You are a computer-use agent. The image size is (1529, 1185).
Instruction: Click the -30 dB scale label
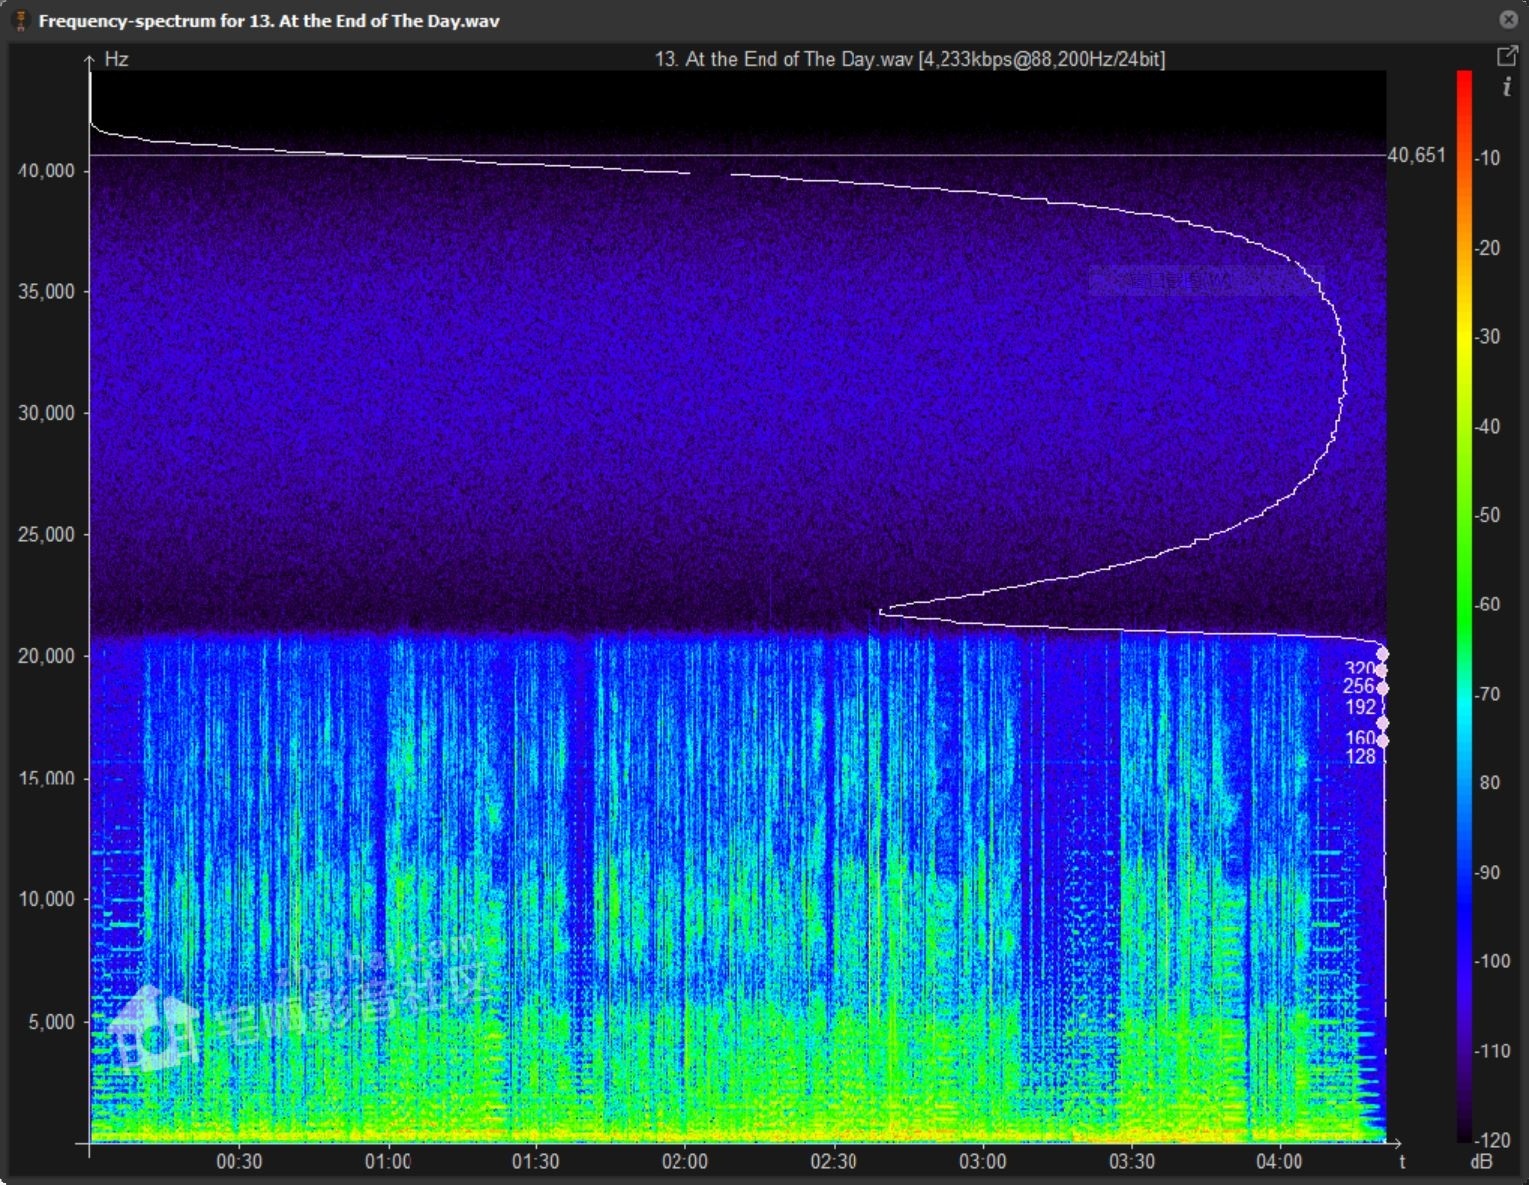pyautogui.click(x=1488, y=337)
